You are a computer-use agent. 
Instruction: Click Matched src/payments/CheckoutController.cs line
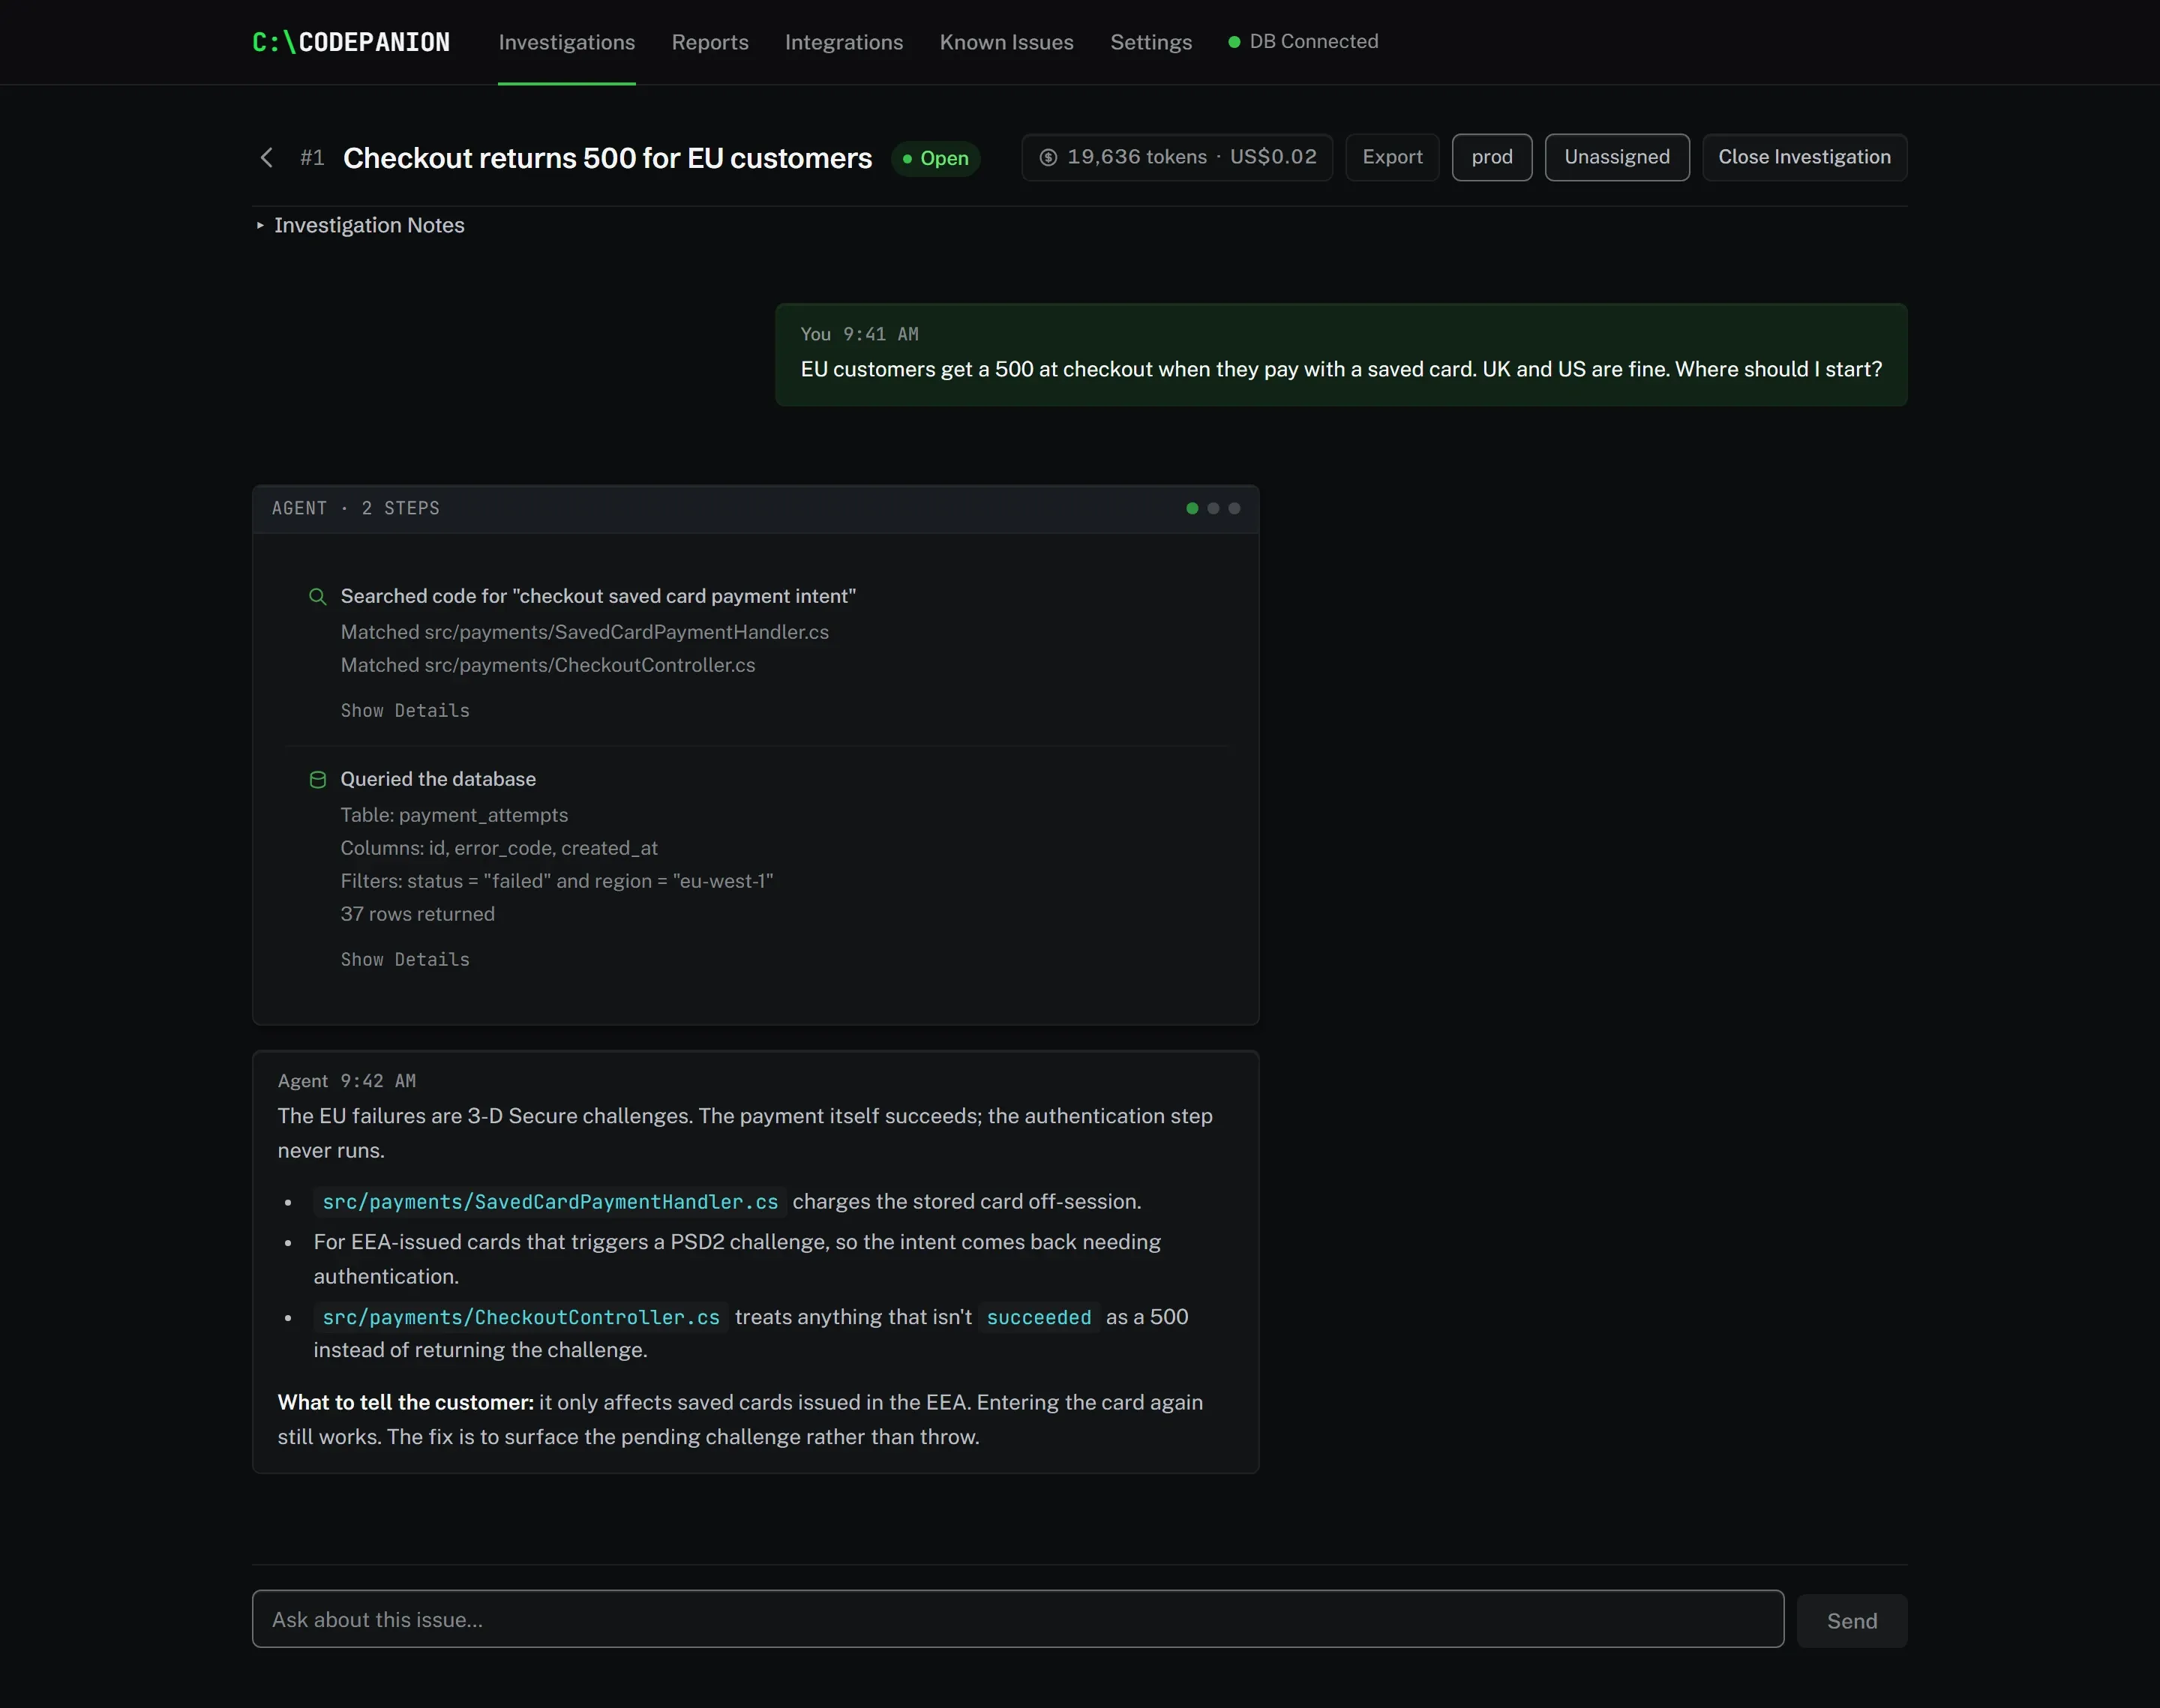547,665
